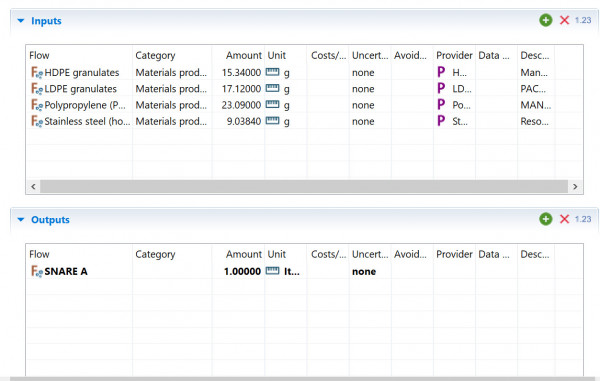Viewport: 600px width, 381px height.
Task: Collapse the Inputs section
Action: click(x=21, y=21)
